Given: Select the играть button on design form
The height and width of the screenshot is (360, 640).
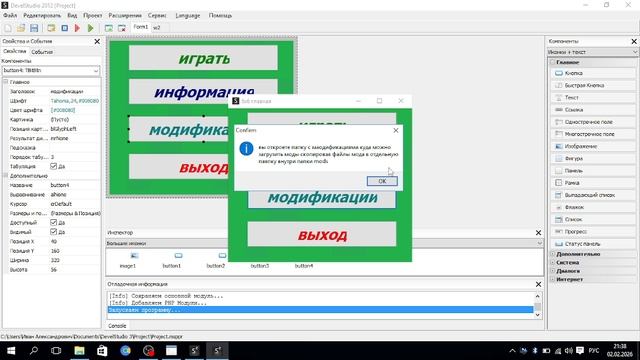Looking at the screenshot, I should coord(203,58).
